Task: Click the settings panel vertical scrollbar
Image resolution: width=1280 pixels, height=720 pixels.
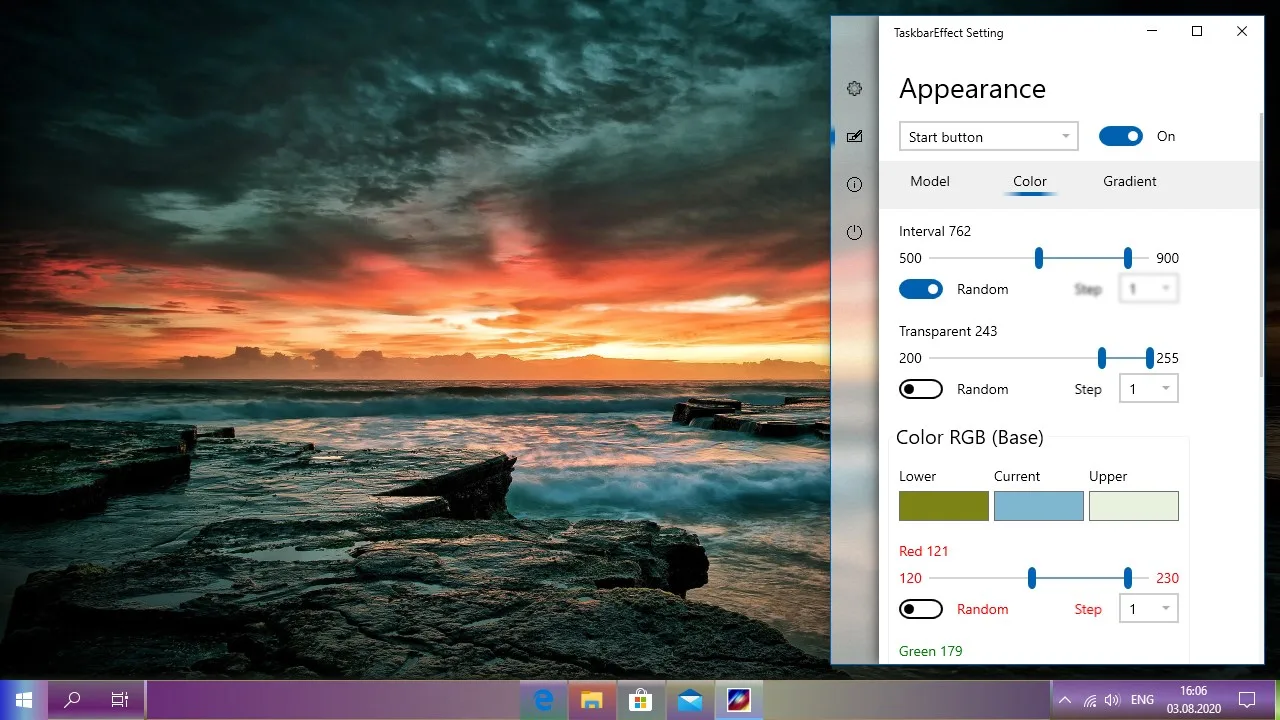Action: 1262,245
